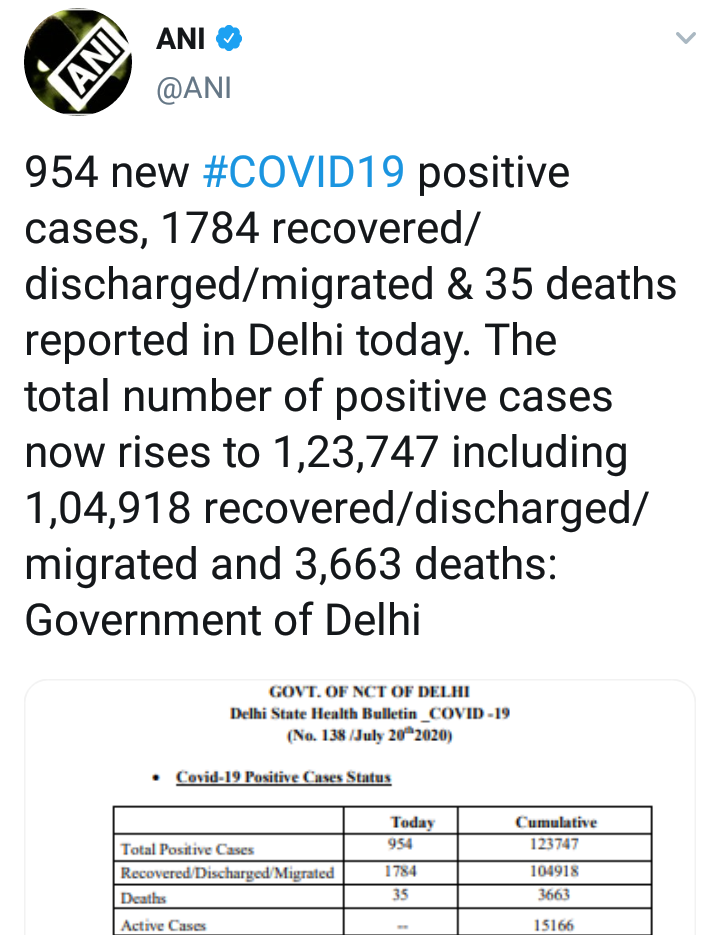Click the @ANI handle
The height and width of the screenshot is (935, 708).
194,88
